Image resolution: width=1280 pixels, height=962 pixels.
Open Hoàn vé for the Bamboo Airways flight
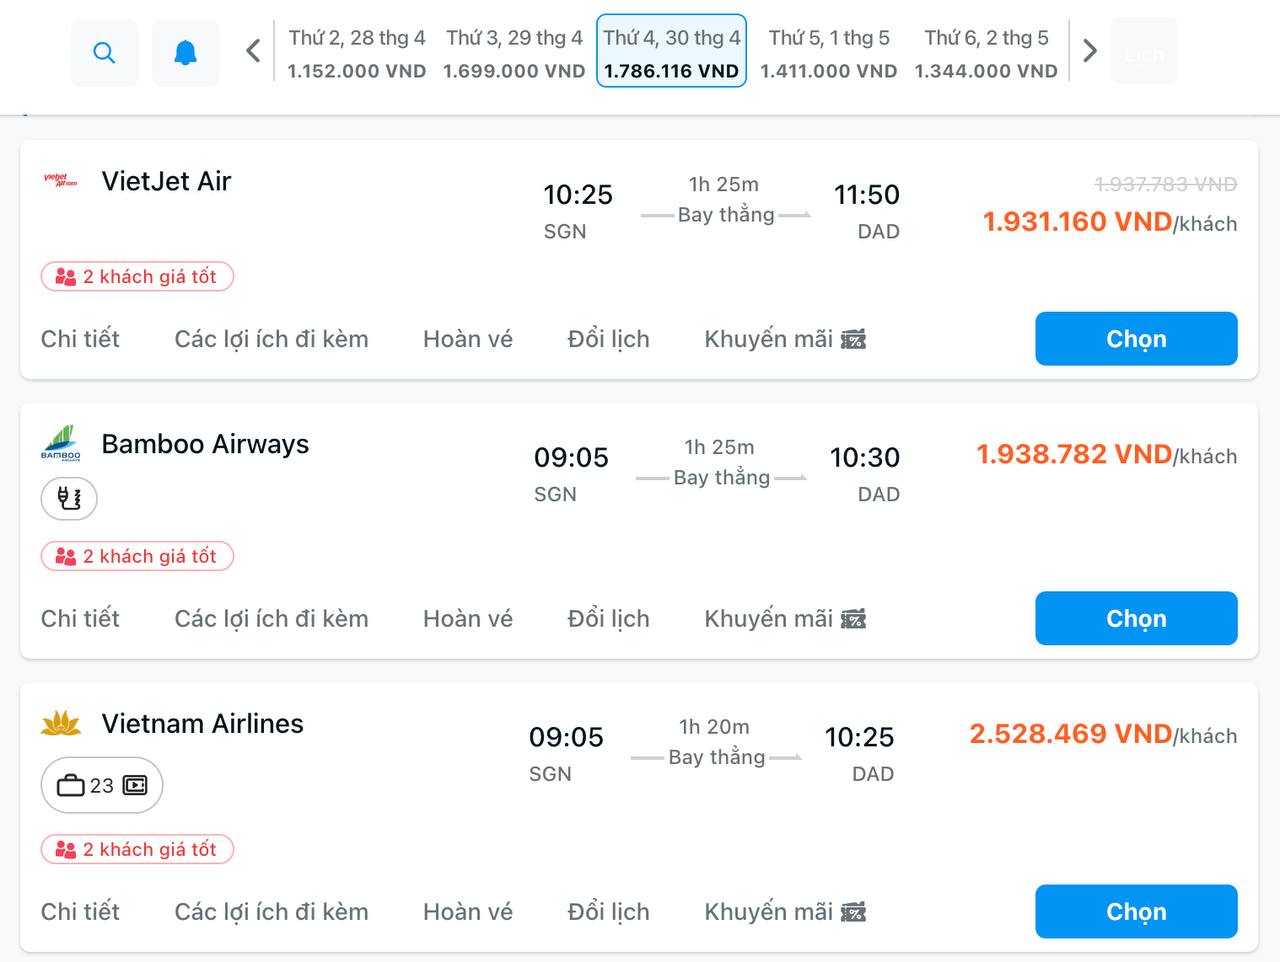coord(467,618)
